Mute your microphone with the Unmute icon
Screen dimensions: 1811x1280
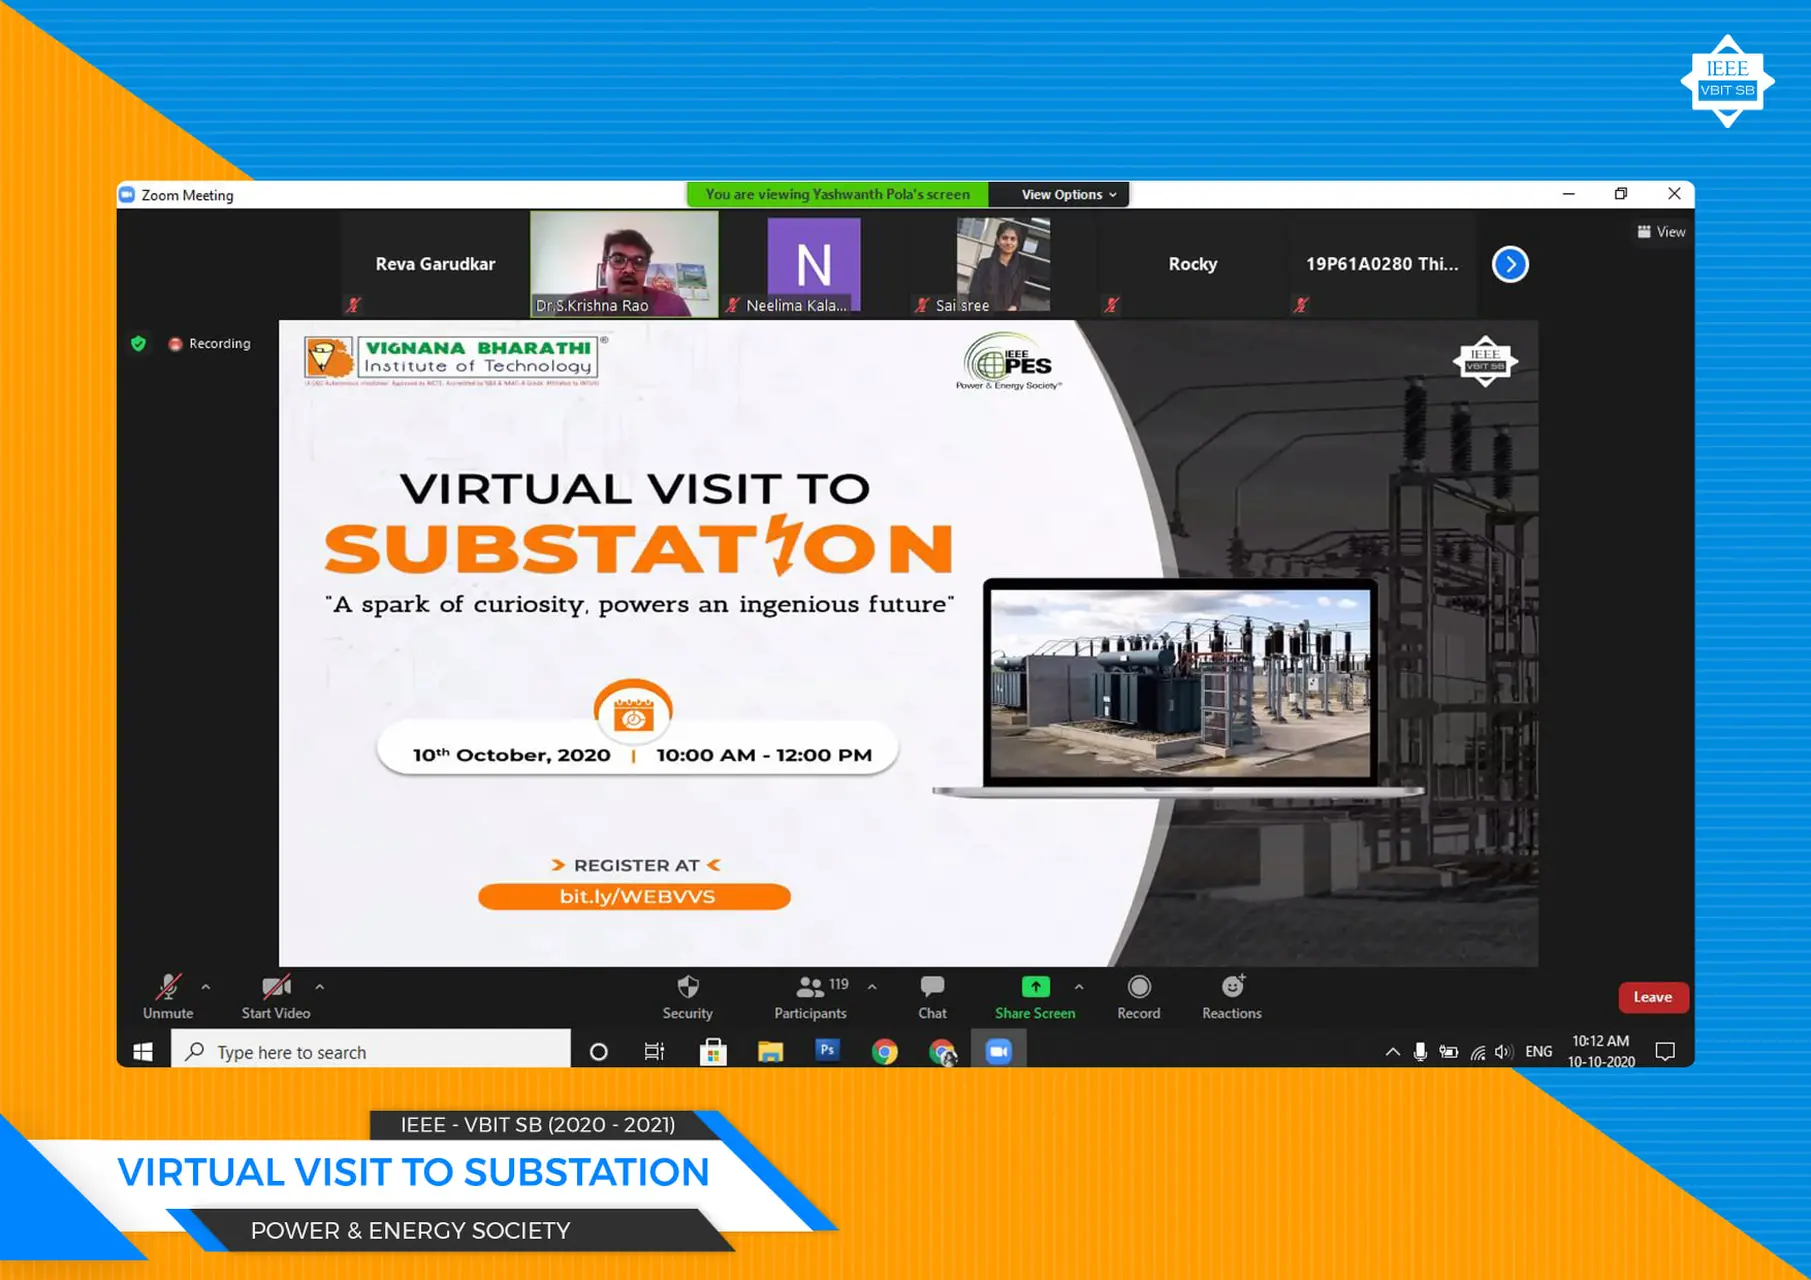pyautogui.click(x=167, y=986)
